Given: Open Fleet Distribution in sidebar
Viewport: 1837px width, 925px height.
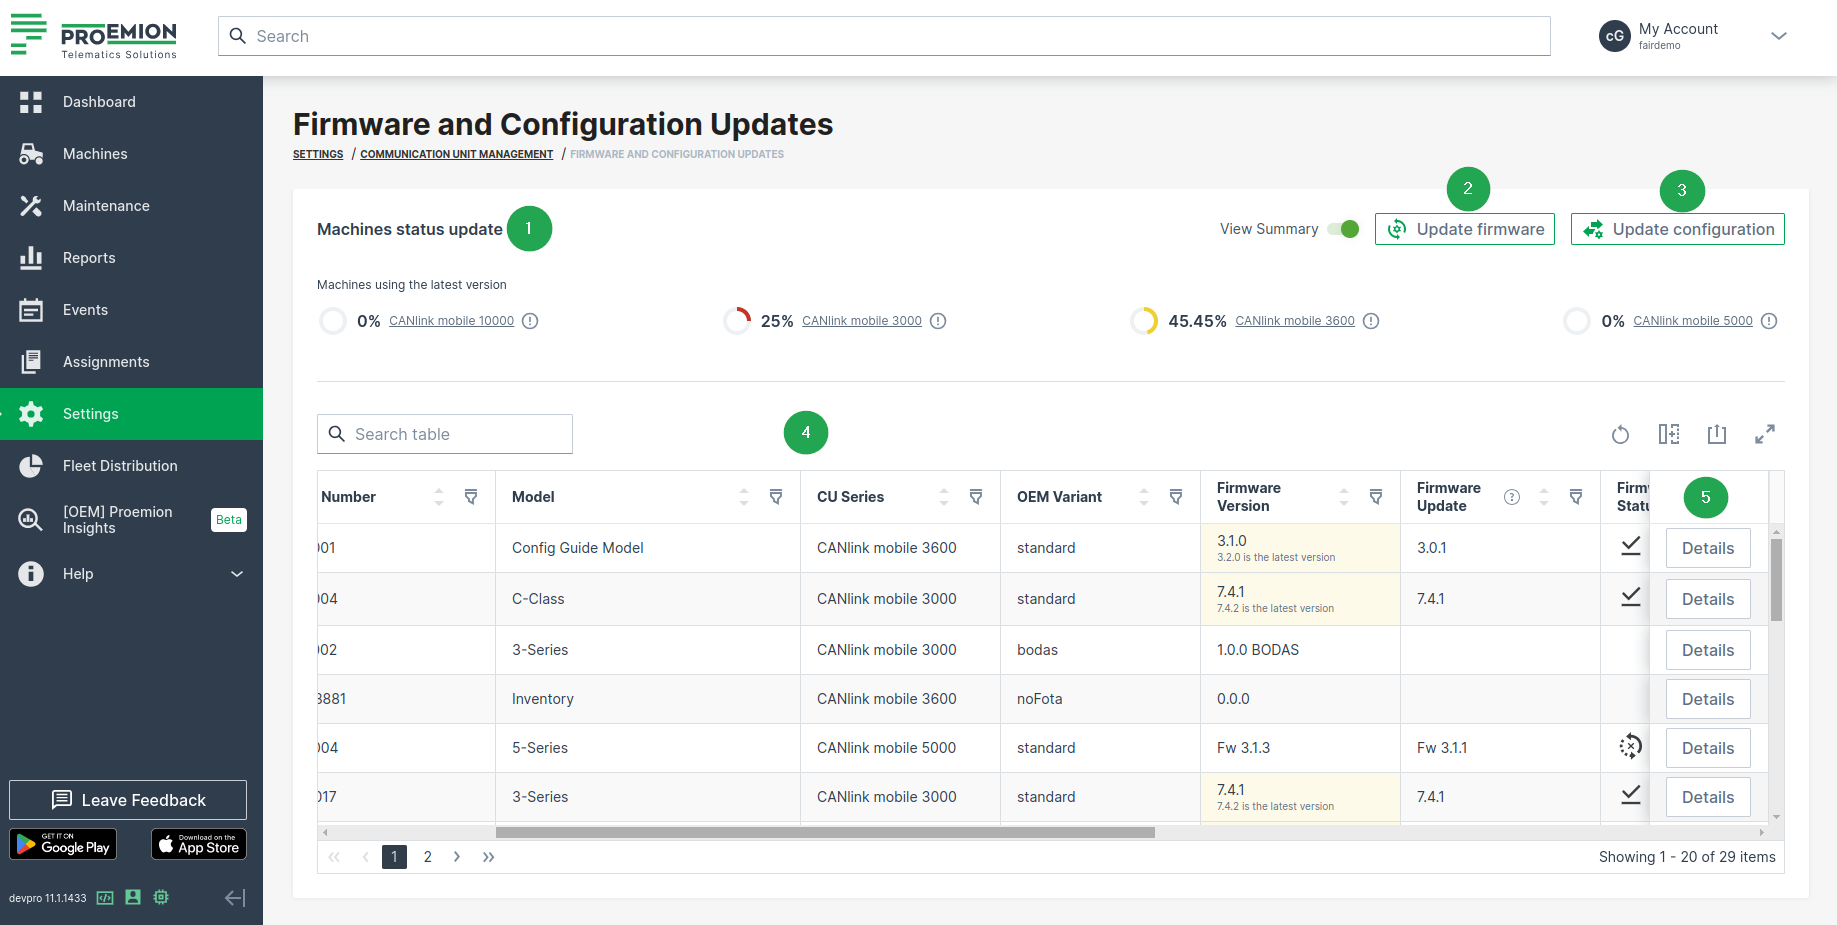Looking at the screenshot, I should pyautogui.click(x=120, y=466).
